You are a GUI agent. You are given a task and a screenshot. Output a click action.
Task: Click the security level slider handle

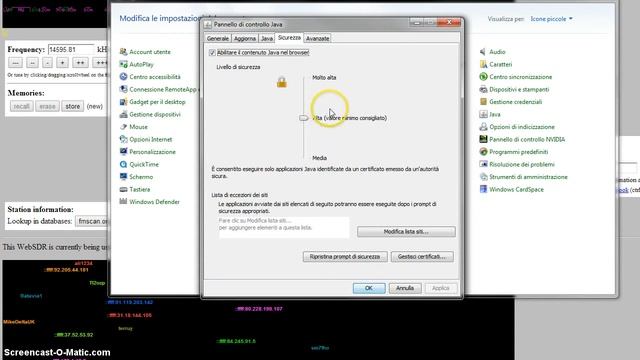pos(303,118)
